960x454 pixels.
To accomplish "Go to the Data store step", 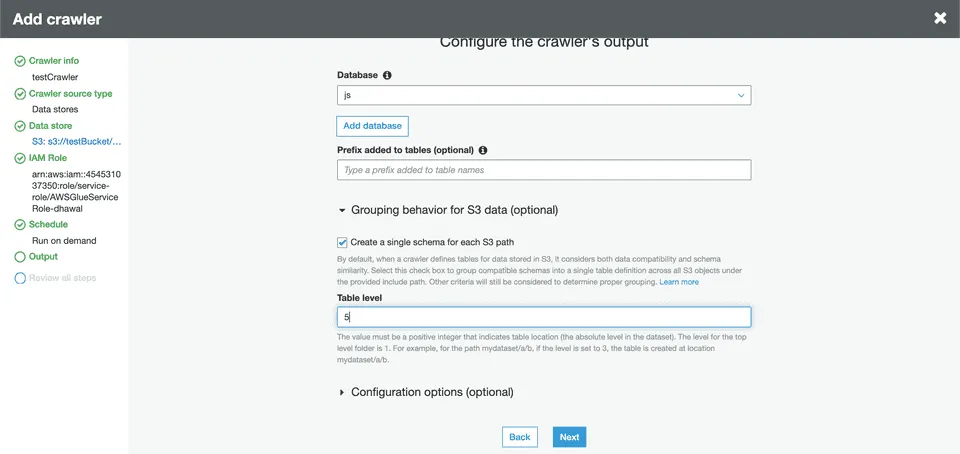I will tap(50, 125).
